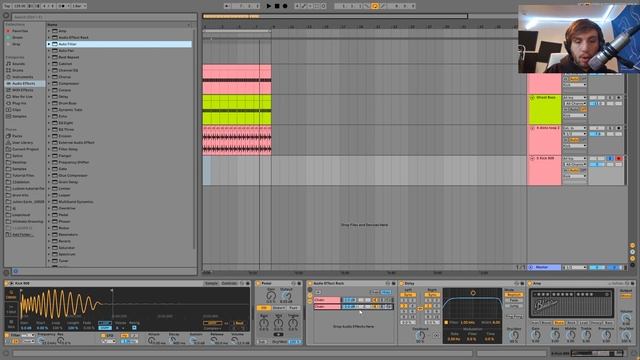This screenshot has height=360, width=640.
Task: Expand Audio Effect Rack folder
Action: point(49,38)
